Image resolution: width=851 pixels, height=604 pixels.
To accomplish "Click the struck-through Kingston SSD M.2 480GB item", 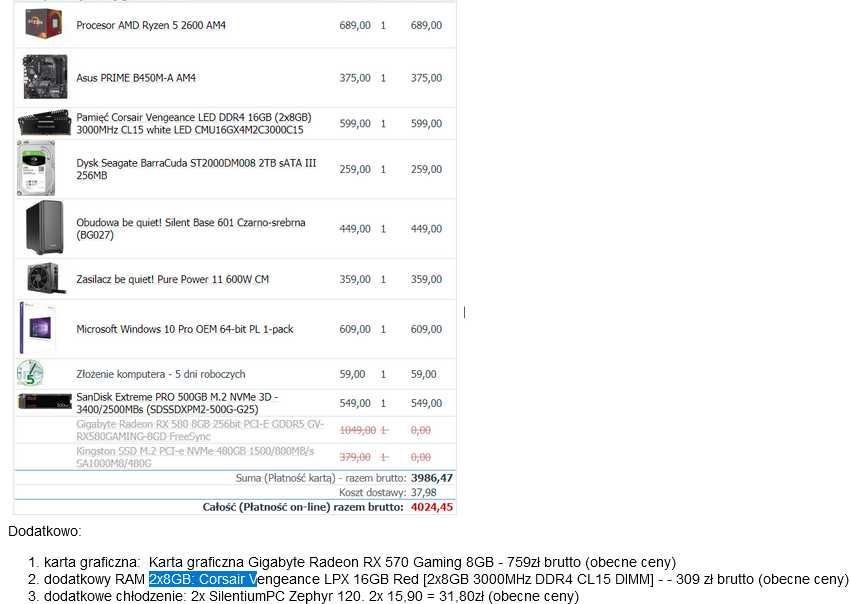I will (195, 457).
